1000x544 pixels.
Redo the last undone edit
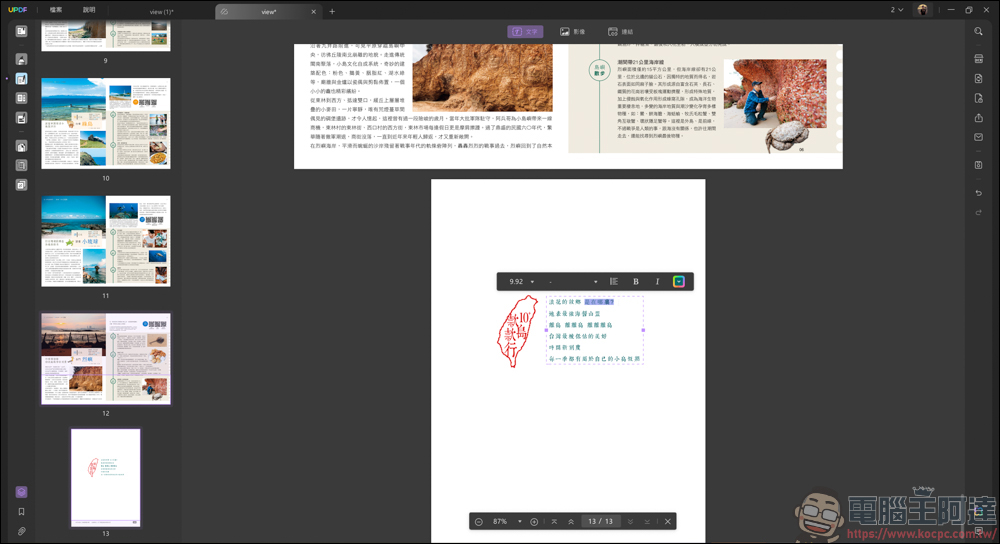(978, 212)
